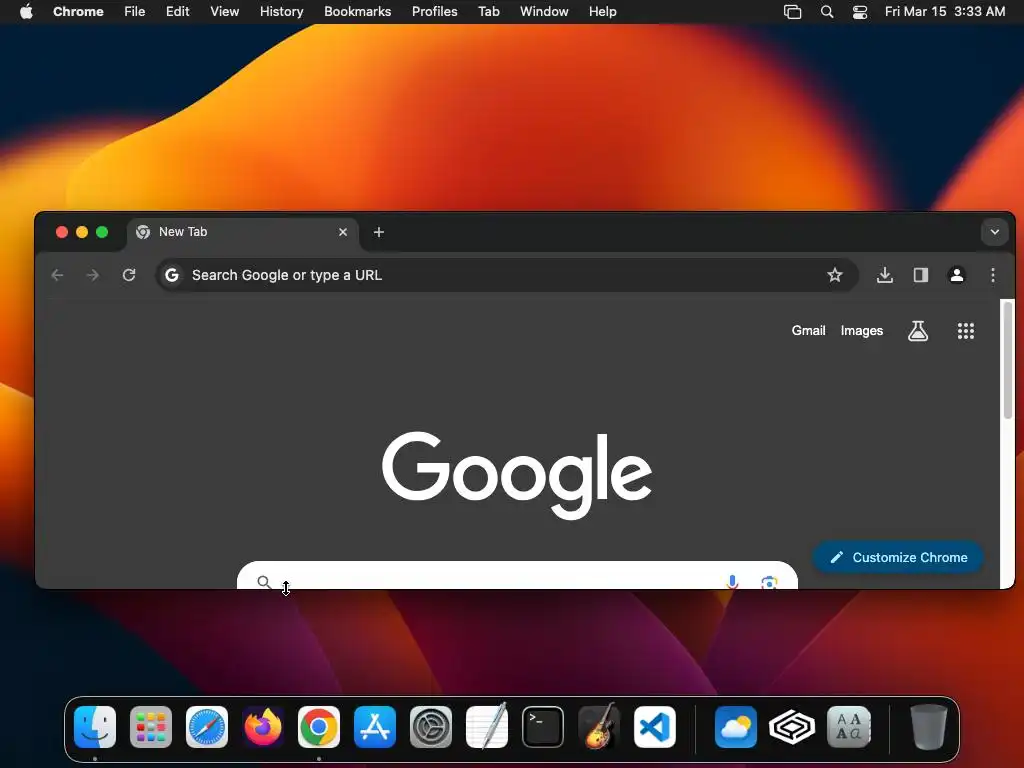The image size is (1024, 768).
Task: Open Search Labs flask icon
Action: (918, 331)
